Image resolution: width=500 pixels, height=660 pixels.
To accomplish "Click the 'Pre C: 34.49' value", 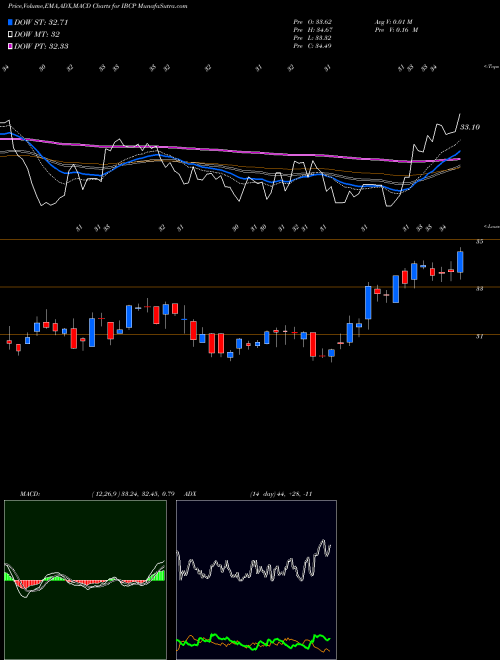I will 313,46.
